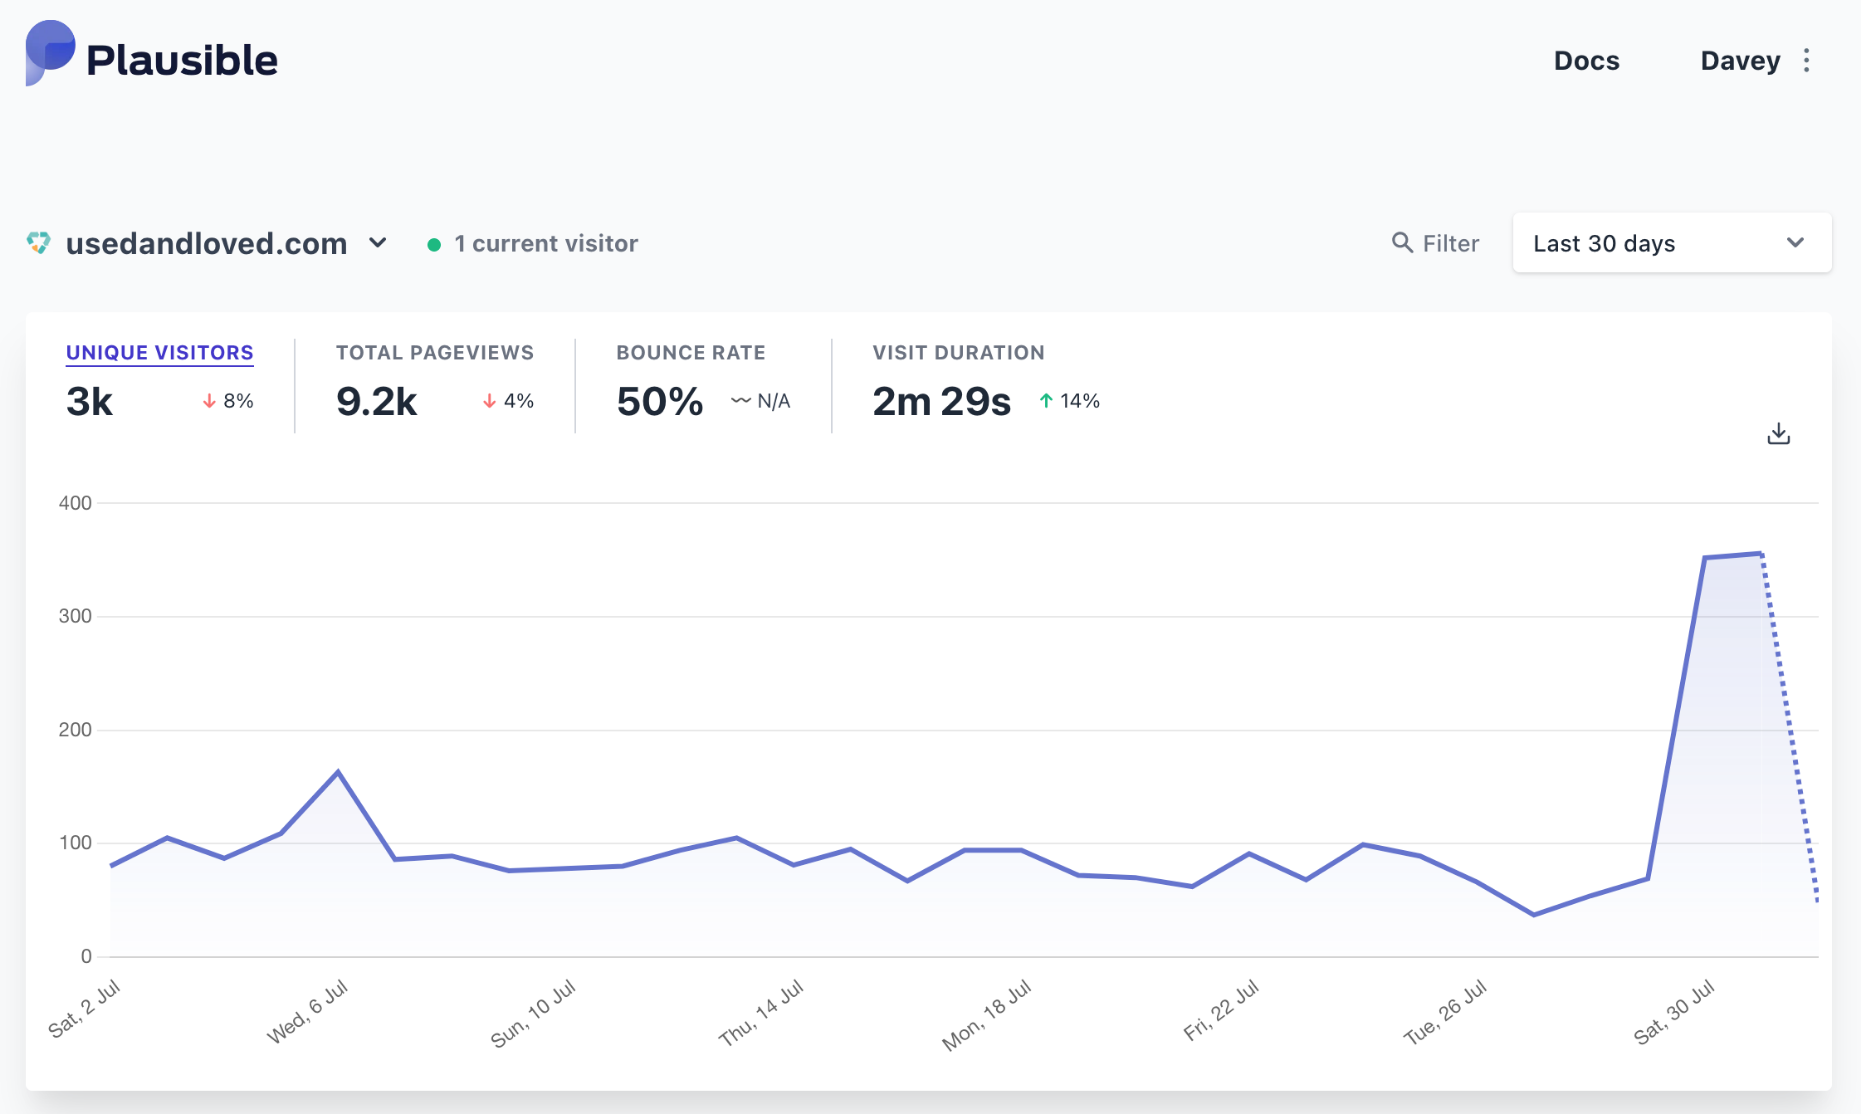Click the Thu, 14 Jul axis label

pos(761,1013)
